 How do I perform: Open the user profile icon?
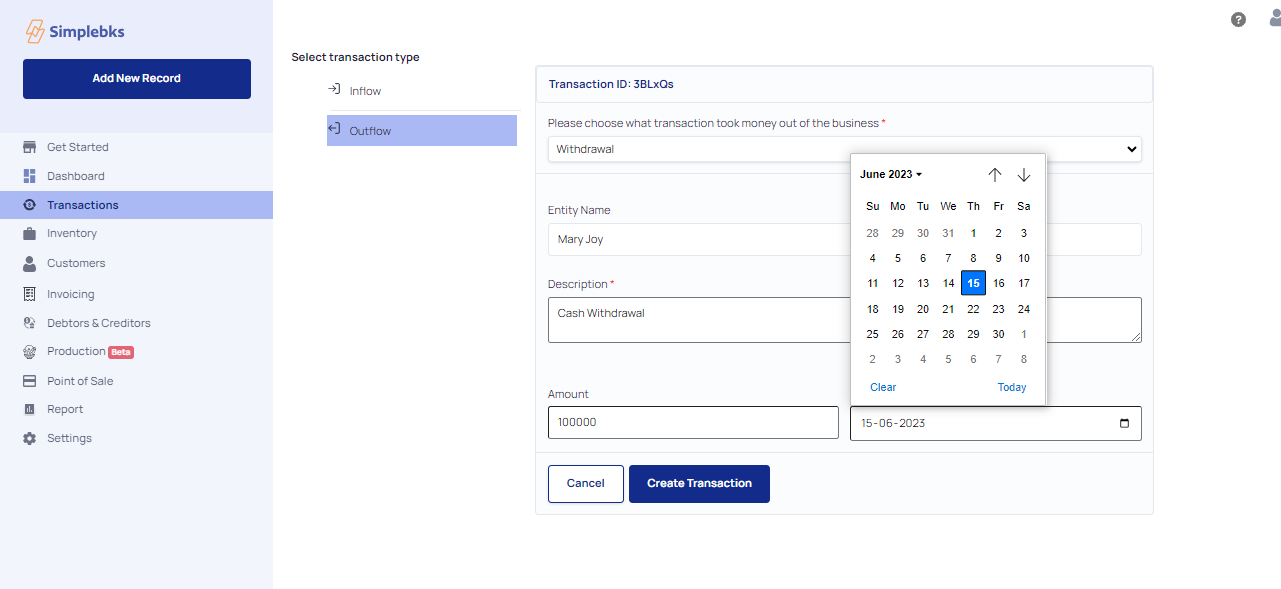[x=1274, y=18]
